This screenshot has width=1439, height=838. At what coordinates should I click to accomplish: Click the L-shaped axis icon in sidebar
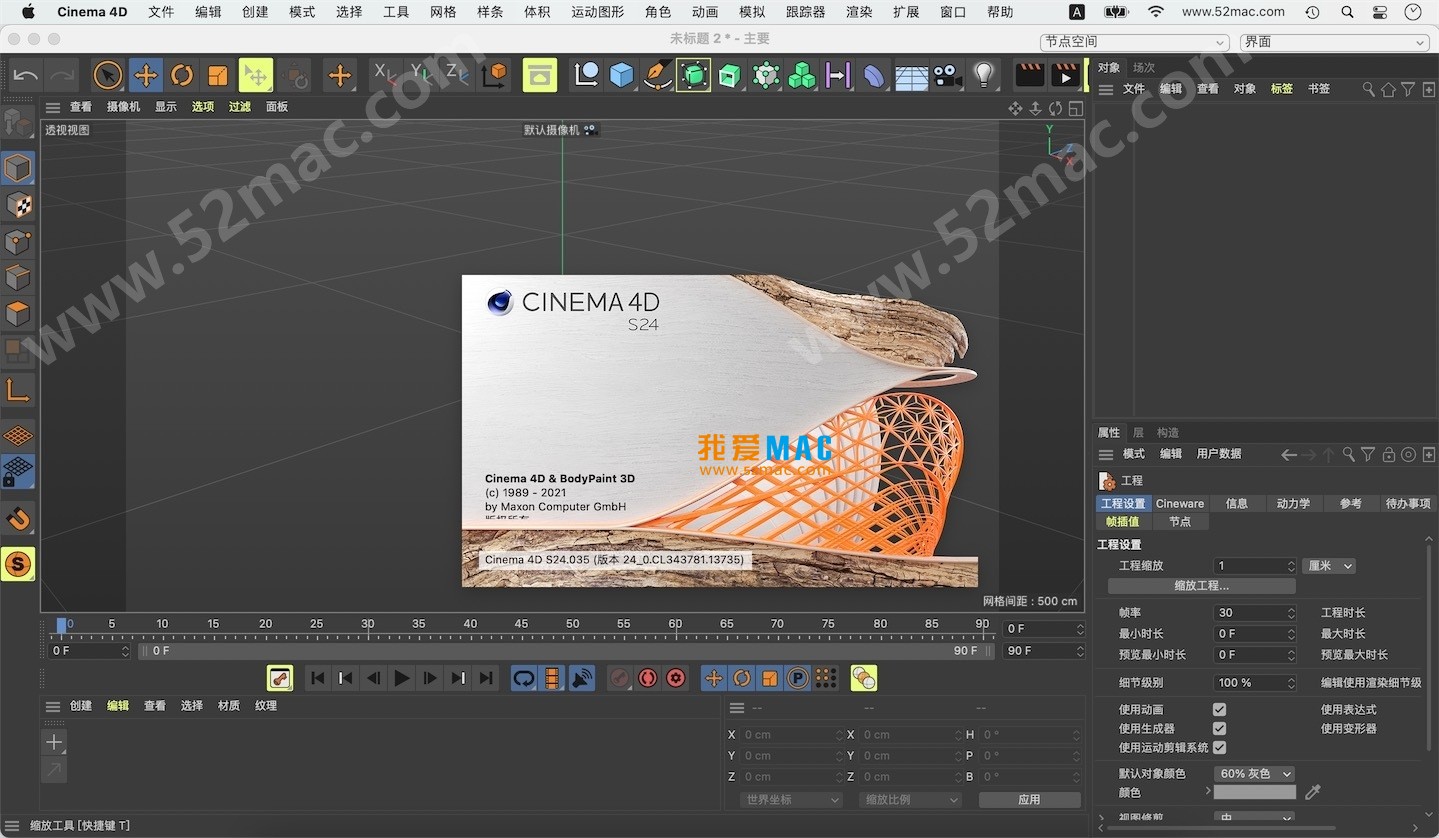coord(18,389)
